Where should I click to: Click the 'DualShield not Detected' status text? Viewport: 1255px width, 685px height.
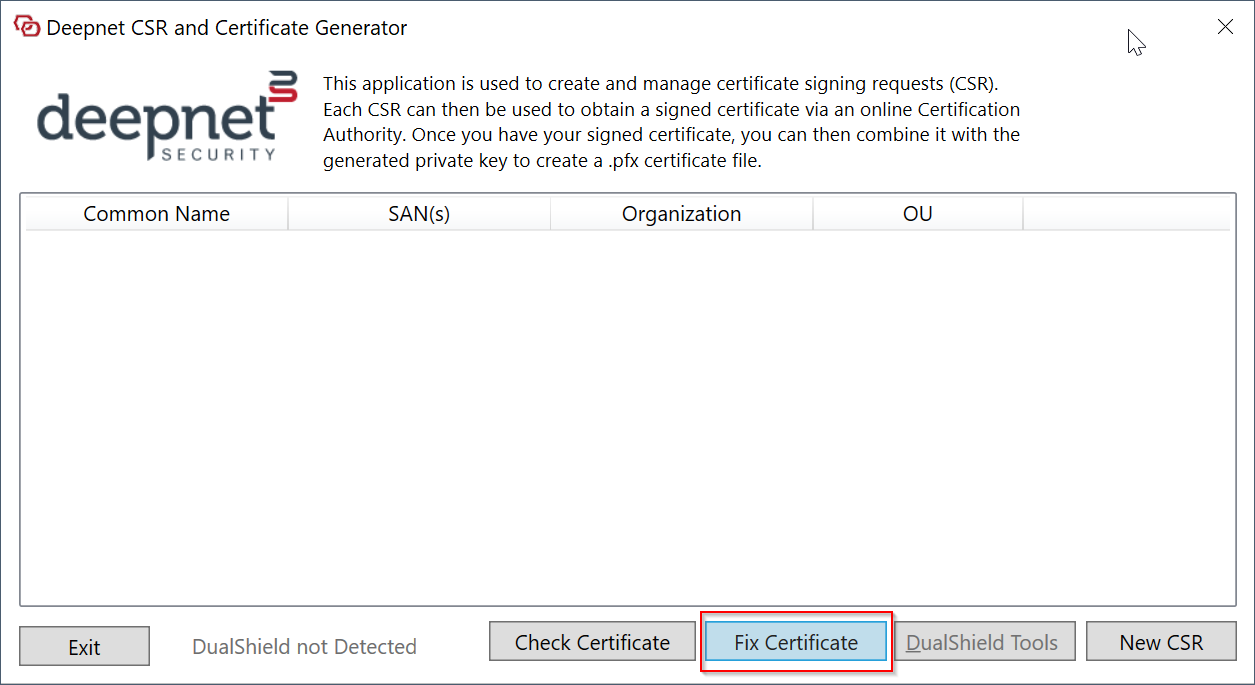click(x=304, y=647)
